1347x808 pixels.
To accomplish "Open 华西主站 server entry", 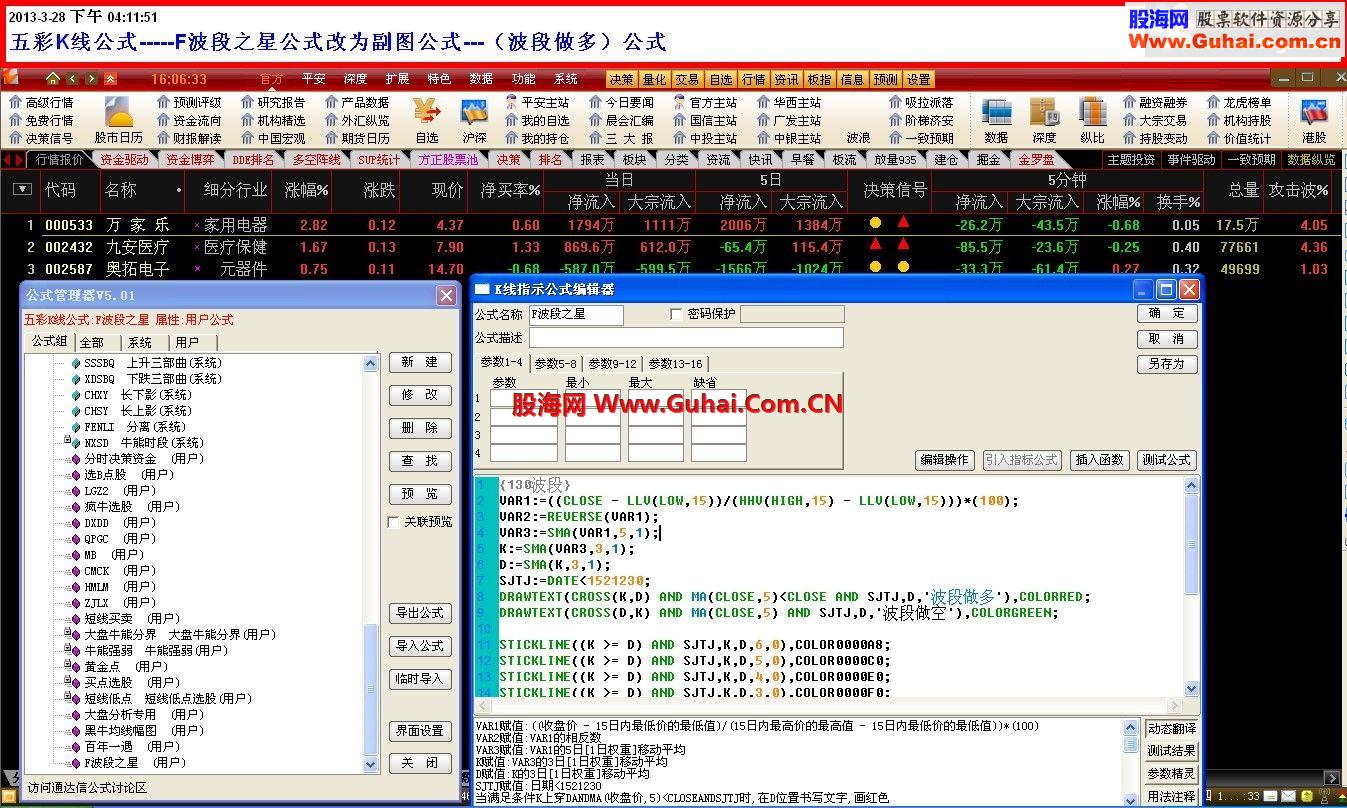I will click(x=789, y=102).
